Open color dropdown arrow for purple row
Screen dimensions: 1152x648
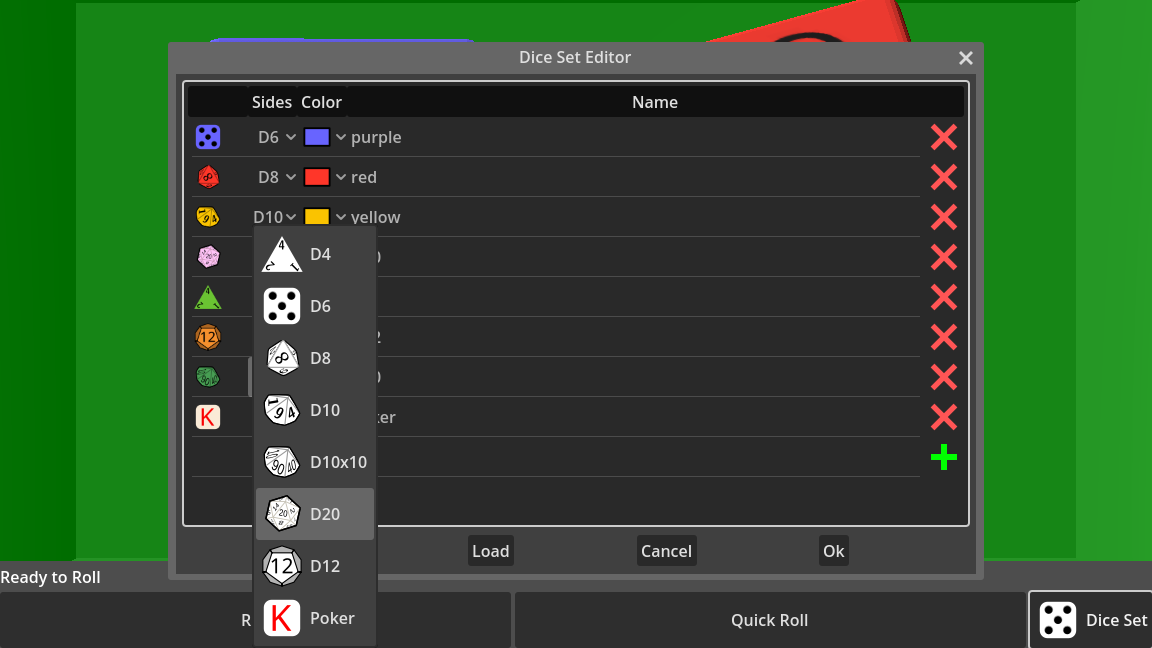point(341,137)
